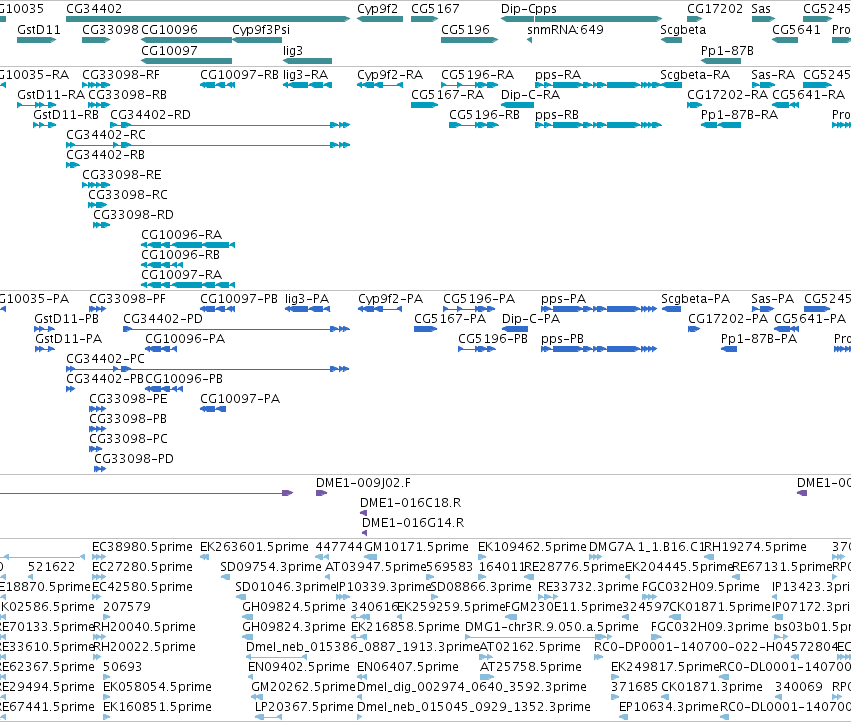The height and width of the screenshot is (722, 851).
Task: Open the CG10096-PA protein label
Action: click(185, 339)
